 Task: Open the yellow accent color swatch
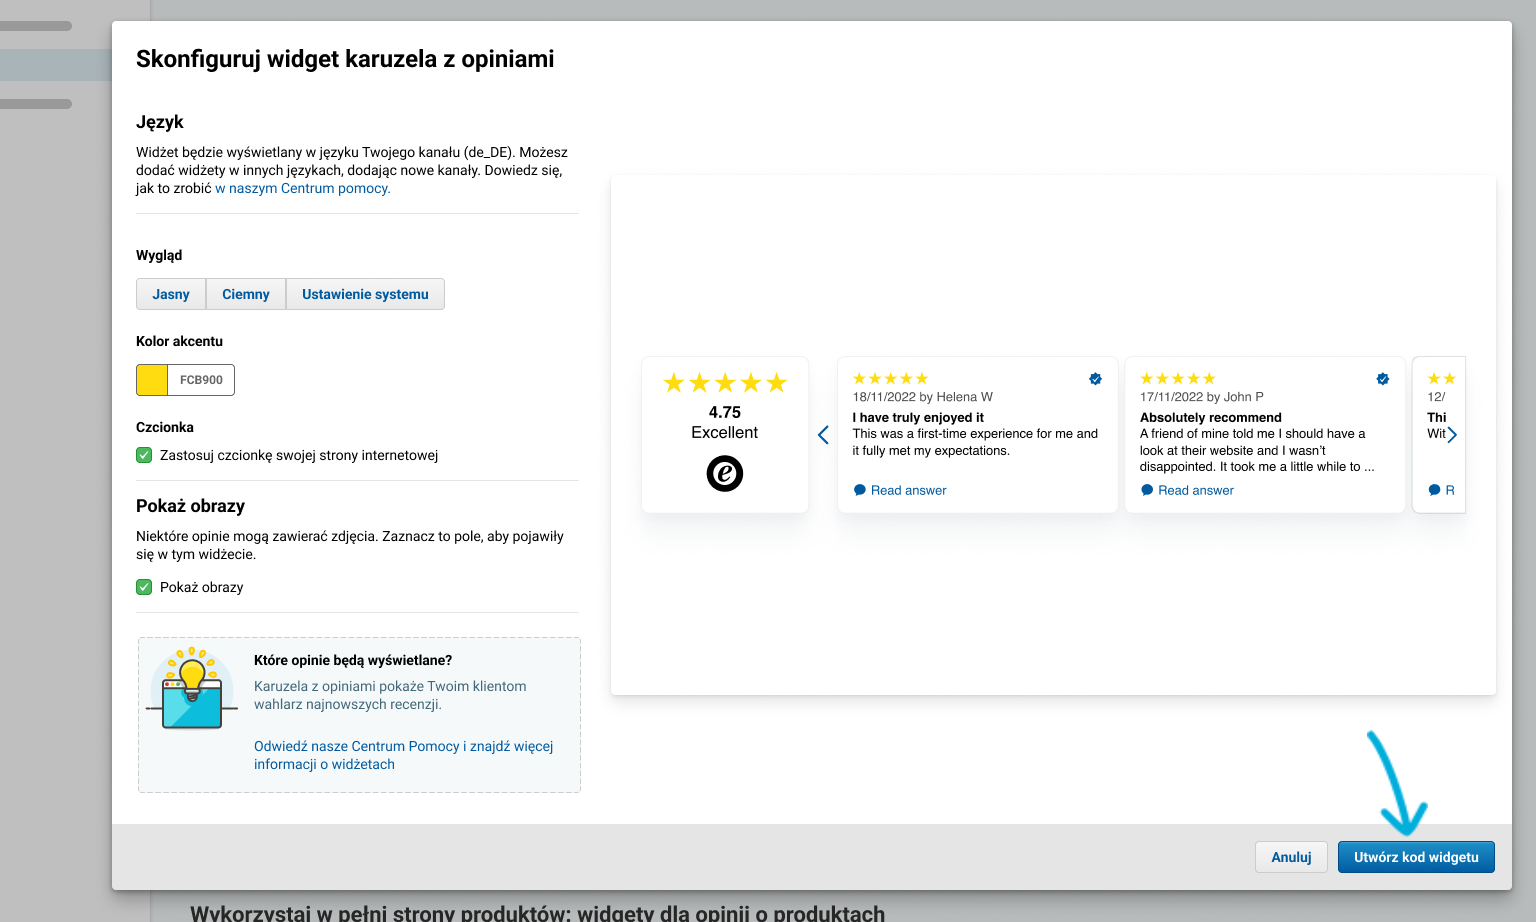[x=152, y=380]
